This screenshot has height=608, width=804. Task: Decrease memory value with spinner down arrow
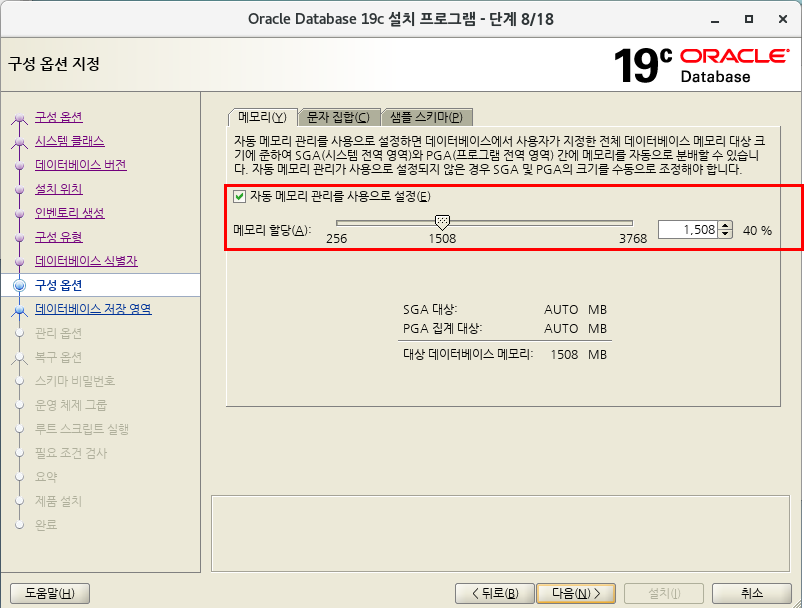pos(725,234)
